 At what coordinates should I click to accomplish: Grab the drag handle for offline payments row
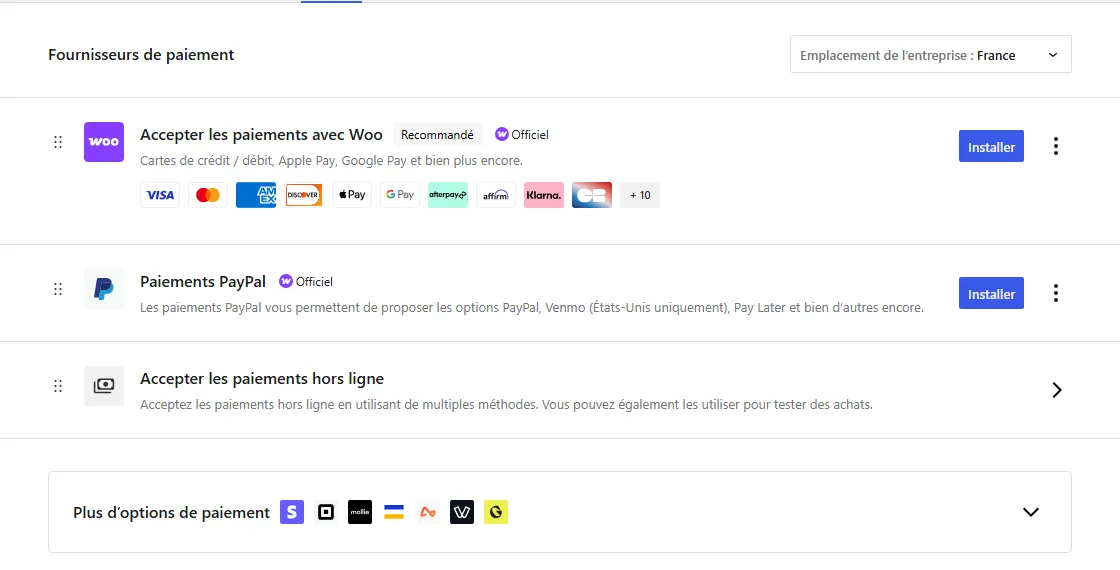(x=58, y=386)
